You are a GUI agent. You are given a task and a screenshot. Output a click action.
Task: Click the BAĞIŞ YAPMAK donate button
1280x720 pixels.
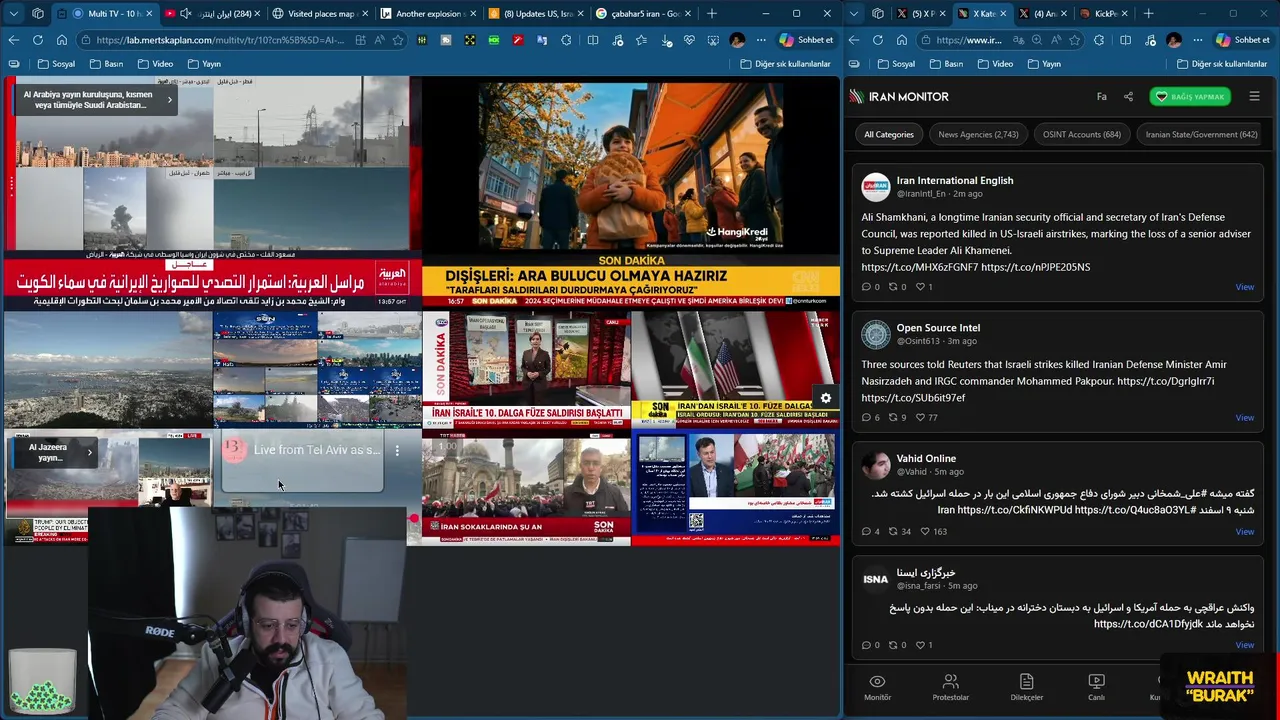click(x=1190, y=97)
